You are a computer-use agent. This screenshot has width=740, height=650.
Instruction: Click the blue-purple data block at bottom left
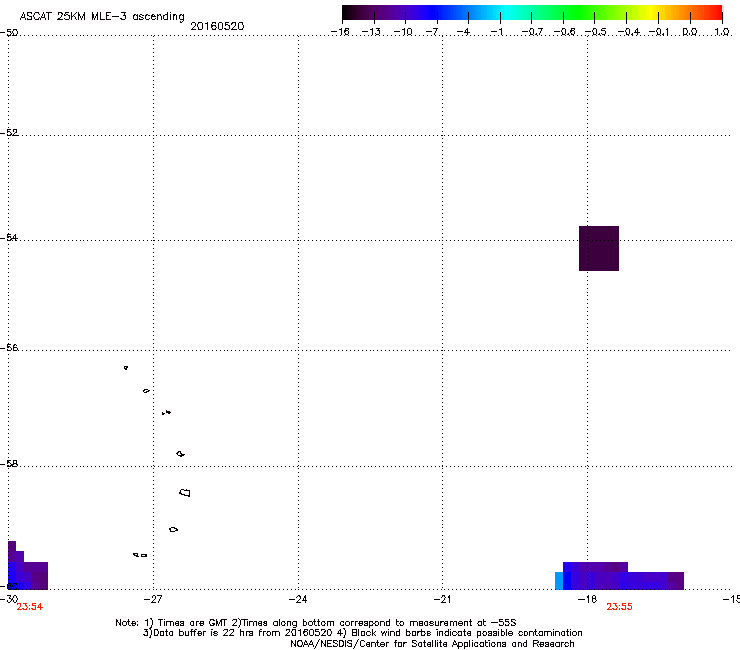[x=28, y=566]
